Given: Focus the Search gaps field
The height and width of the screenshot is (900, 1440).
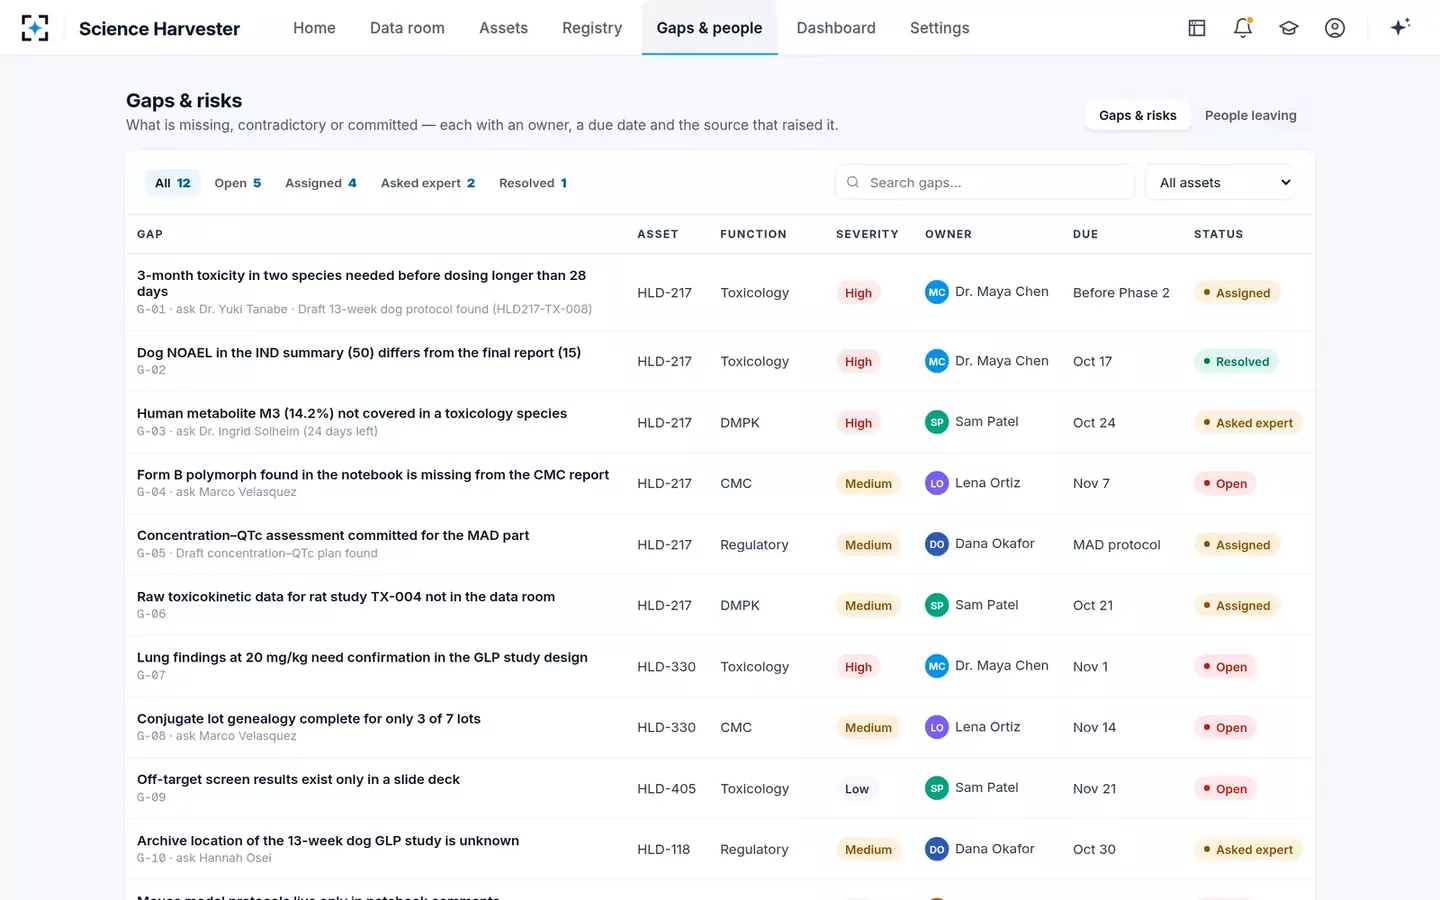Looking at the screenshot, I should tap(985, 183).
